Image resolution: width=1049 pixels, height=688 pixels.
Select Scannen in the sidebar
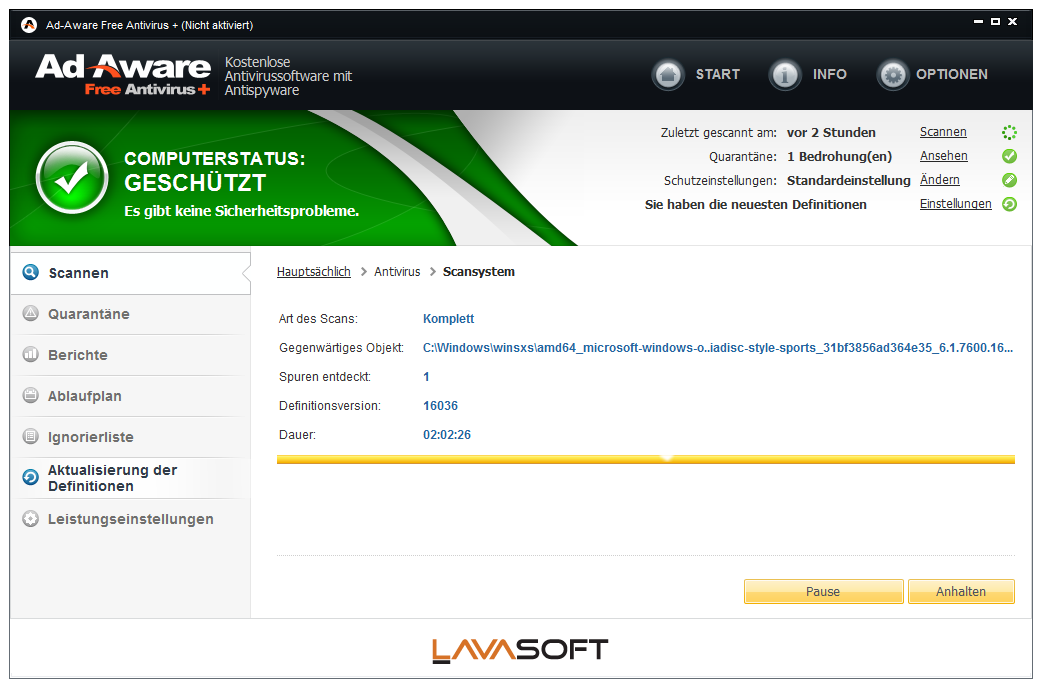click(x=78, y=273)
